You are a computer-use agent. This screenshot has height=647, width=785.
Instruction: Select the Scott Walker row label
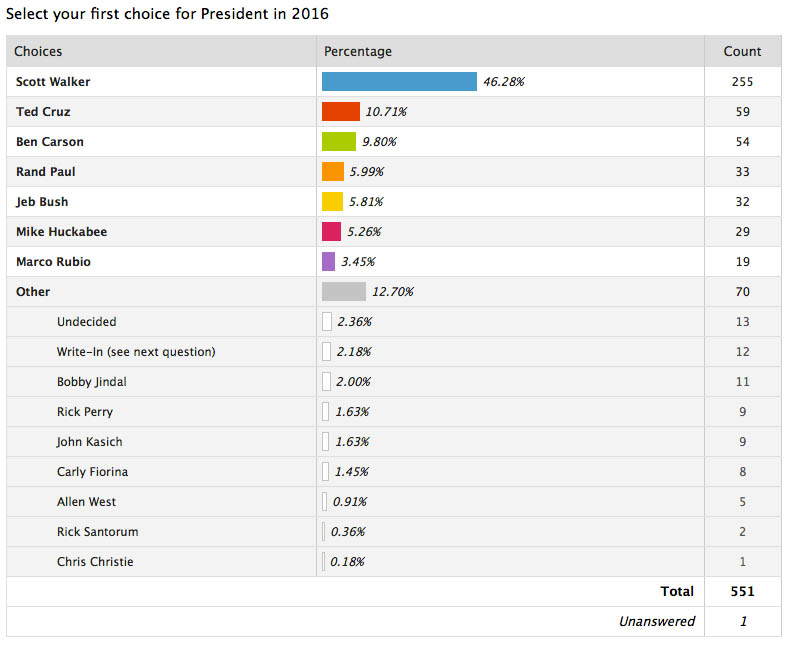pos(53,82)
